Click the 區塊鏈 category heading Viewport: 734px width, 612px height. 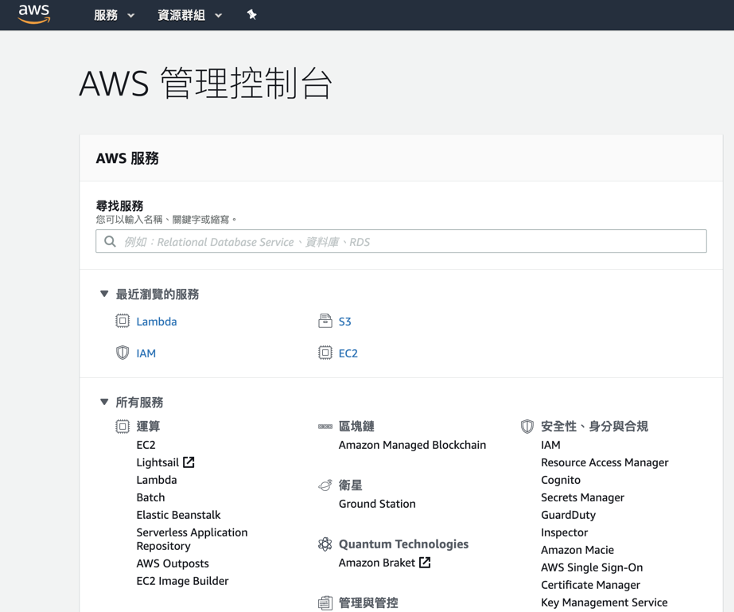pos(357,426)
